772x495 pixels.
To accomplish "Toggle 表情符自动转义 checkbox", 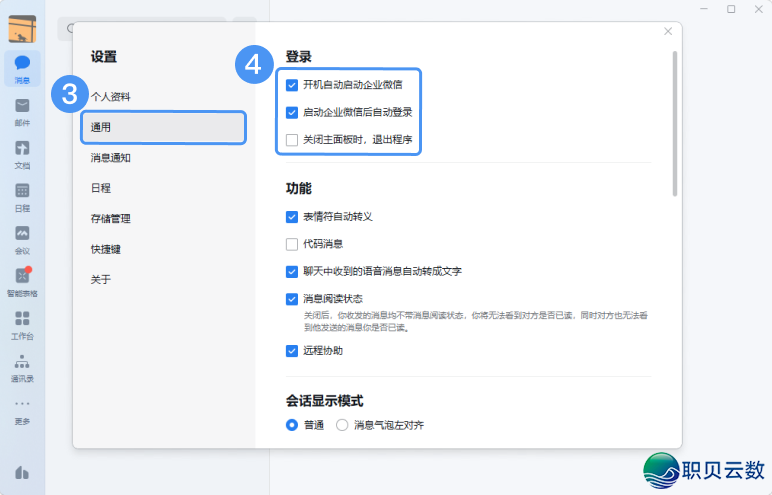I will point(292,217).
